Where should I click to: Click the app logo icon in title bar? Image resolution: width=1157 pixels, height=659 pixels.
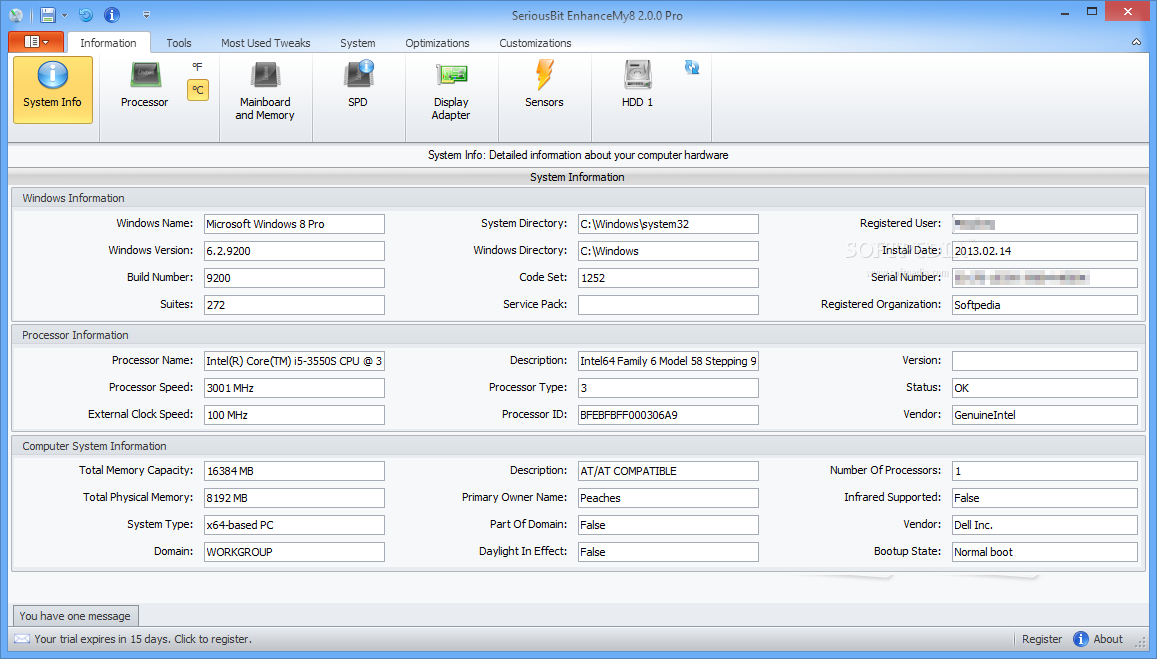(16, 15)
